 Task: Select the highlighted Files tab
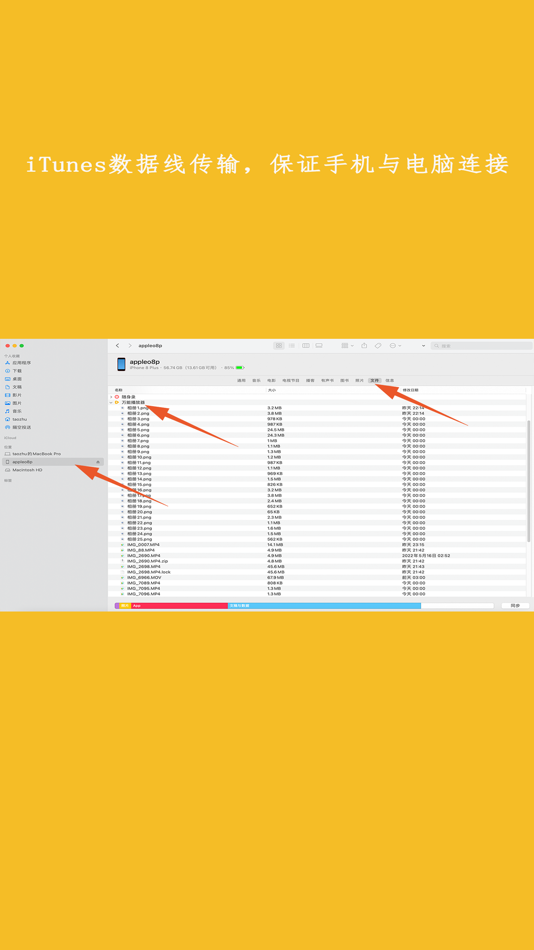375,380
